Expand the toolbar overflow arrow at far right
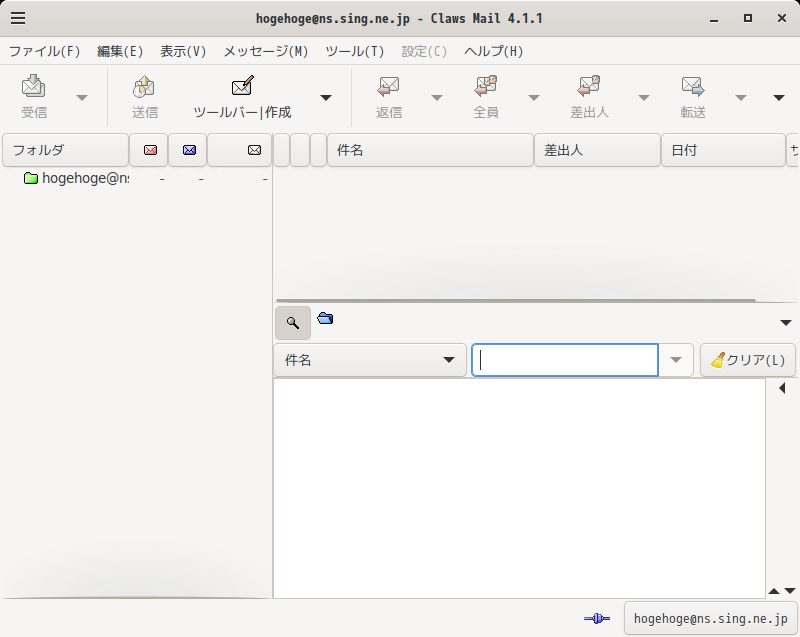Screen dimensions: 800x637 (x=779, y=97)
